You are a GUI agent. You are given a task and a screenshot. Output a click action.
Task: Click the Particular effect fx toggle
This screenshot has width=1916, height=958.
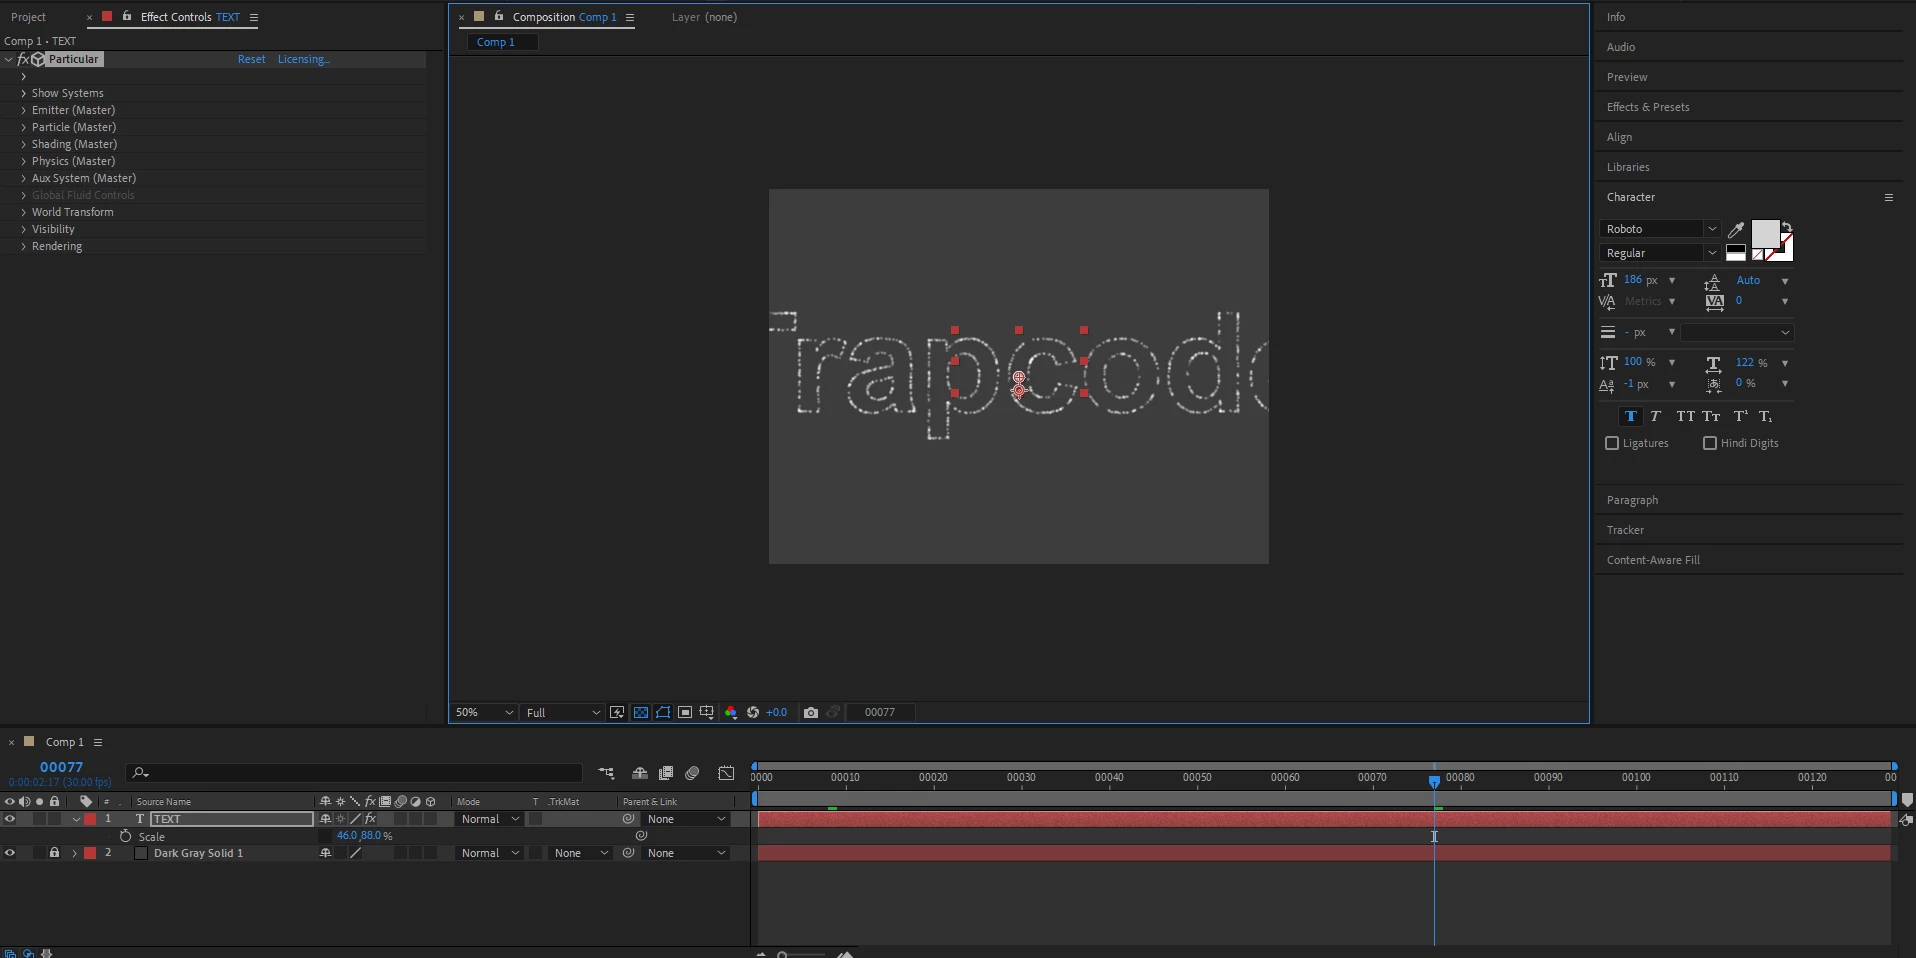[23, 59]
